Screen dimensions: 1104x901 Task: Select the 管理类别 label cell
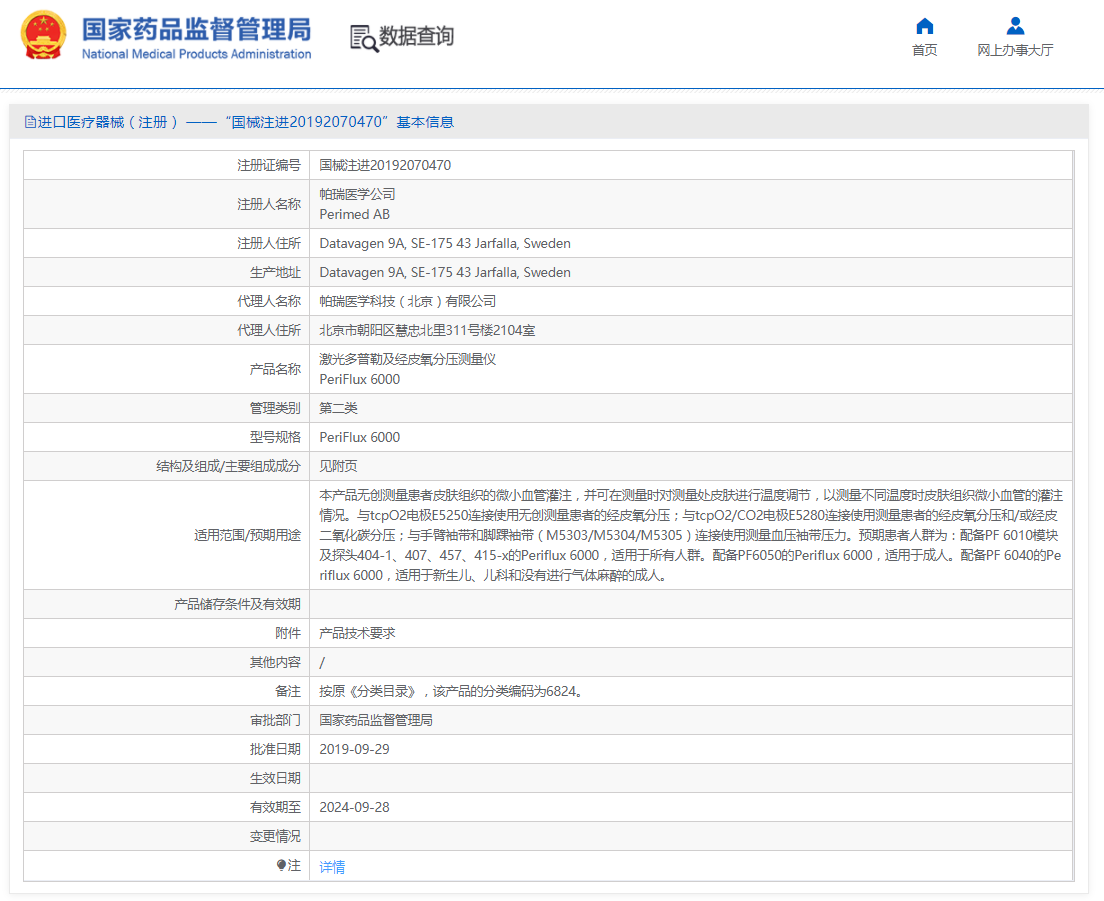pos(166,408)
